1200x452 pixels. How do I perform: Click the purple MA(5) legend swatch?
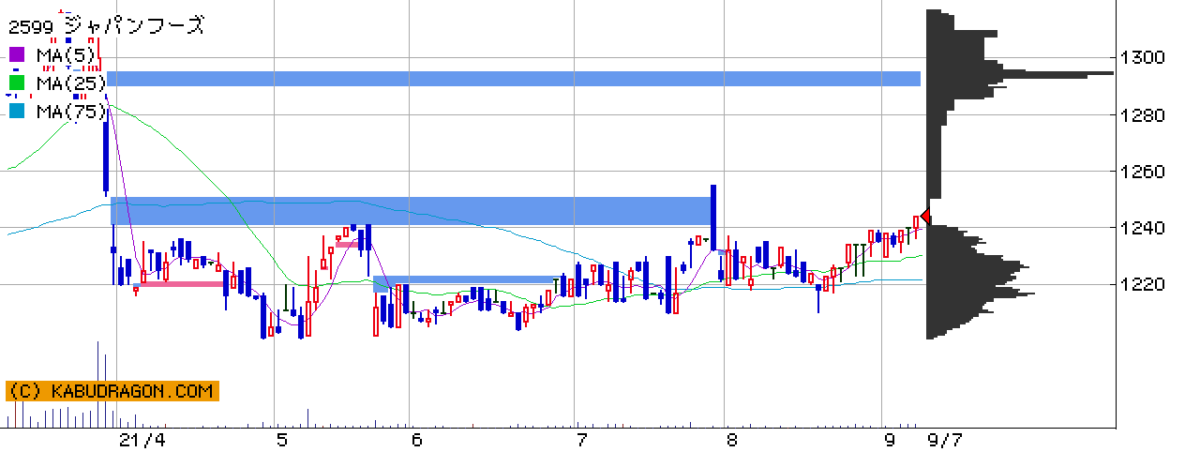[x=17, y=54]
